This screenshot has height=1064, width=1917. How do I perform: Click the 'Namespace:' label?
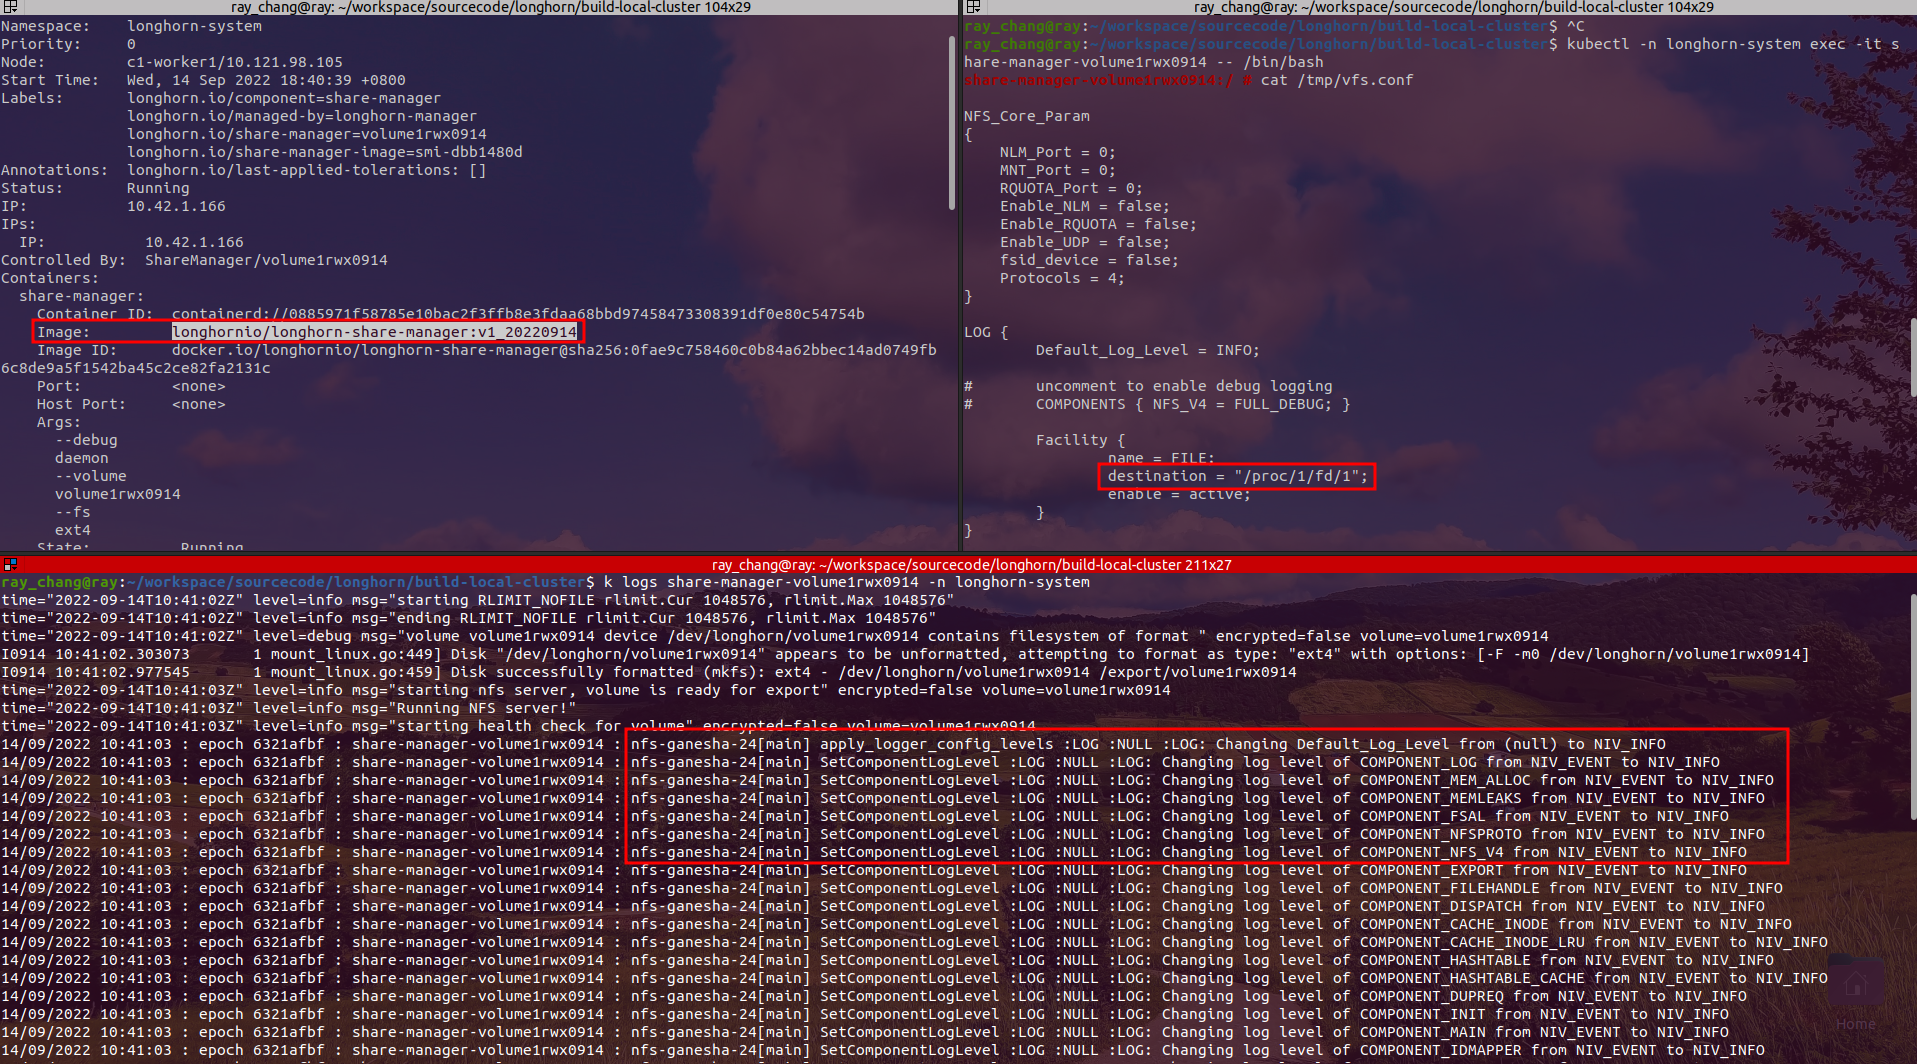[45, 26]
